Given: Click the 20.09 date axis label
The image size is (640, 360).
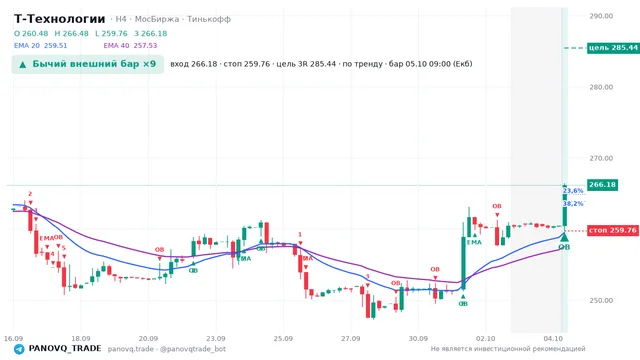Looking at the screenshot, I should (x=148, y=338).
